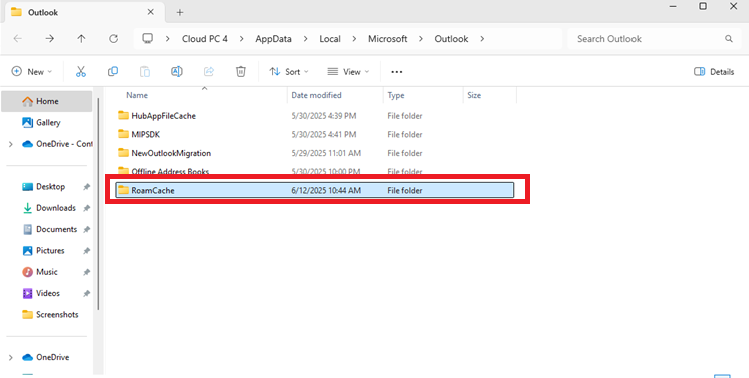Sort by Size column header
The width and height of the screenshot is (749, 378).
click(474, 95)
